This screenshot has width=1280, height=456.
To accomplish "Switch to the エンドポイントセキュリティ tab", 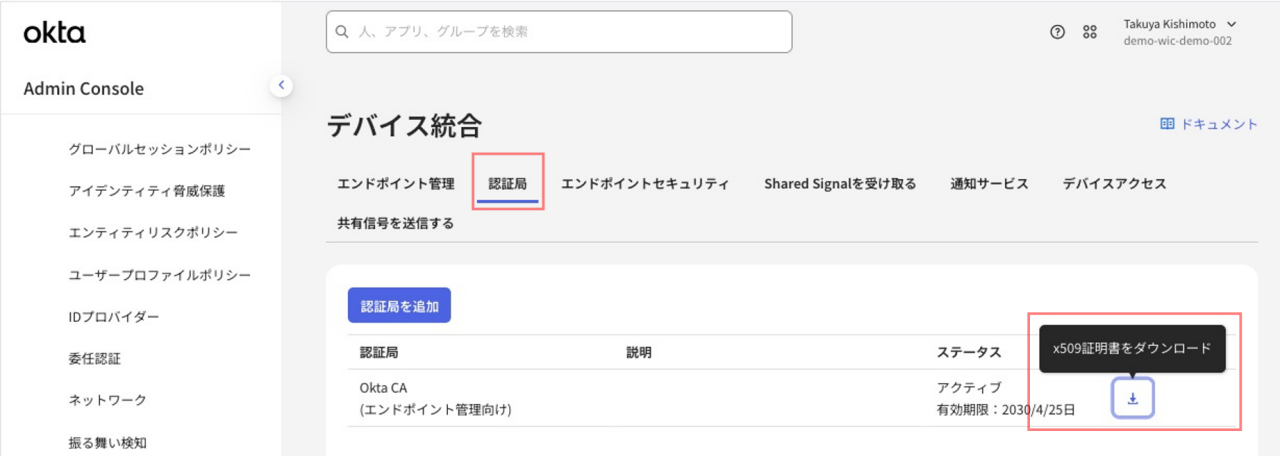I will pos(645,184).
